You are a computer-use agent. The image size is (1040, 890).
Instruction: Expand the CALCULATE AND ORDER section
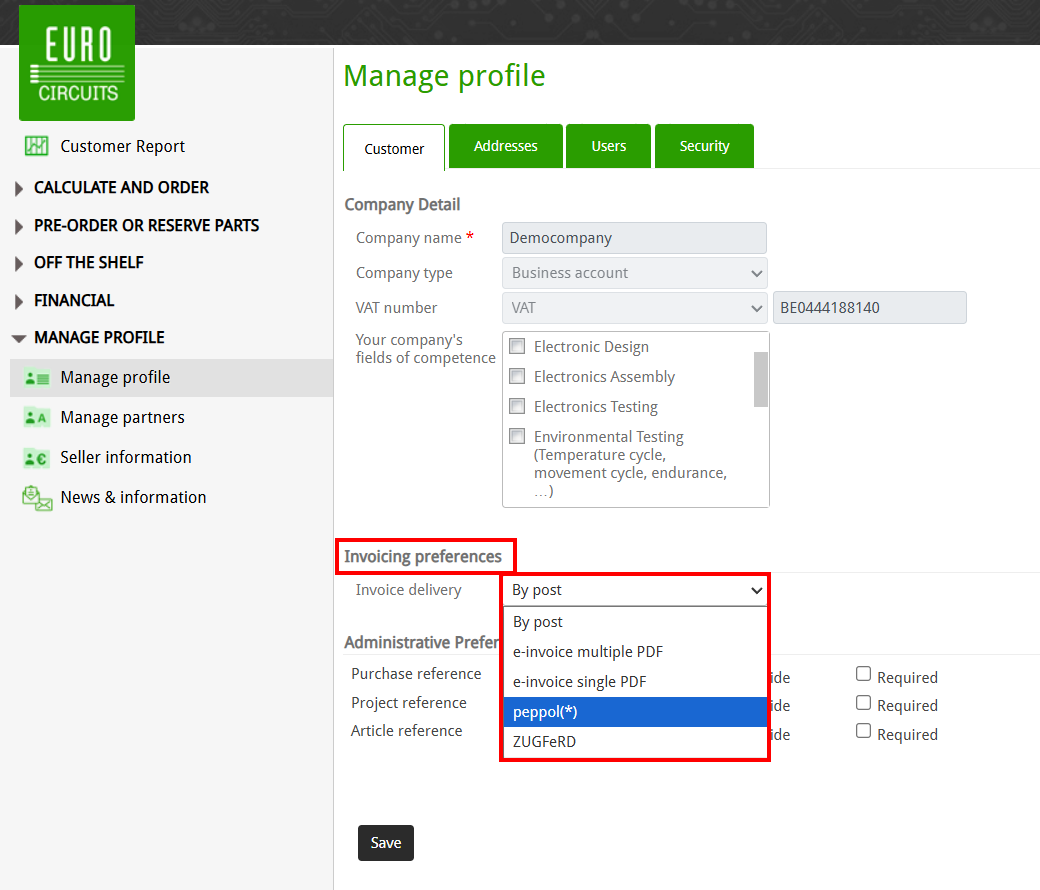click(x=19, y=189)
